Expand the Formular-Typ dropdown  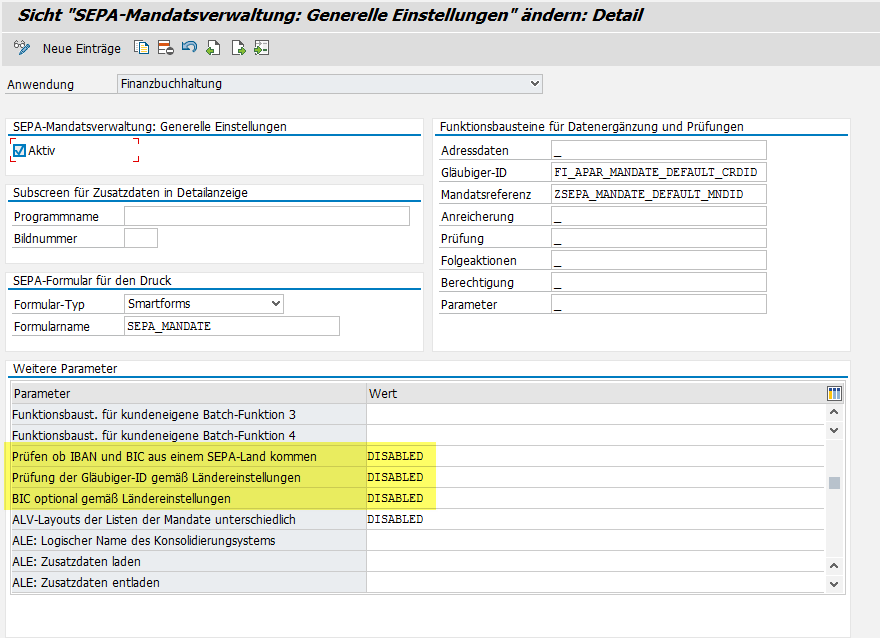[276, 303]
